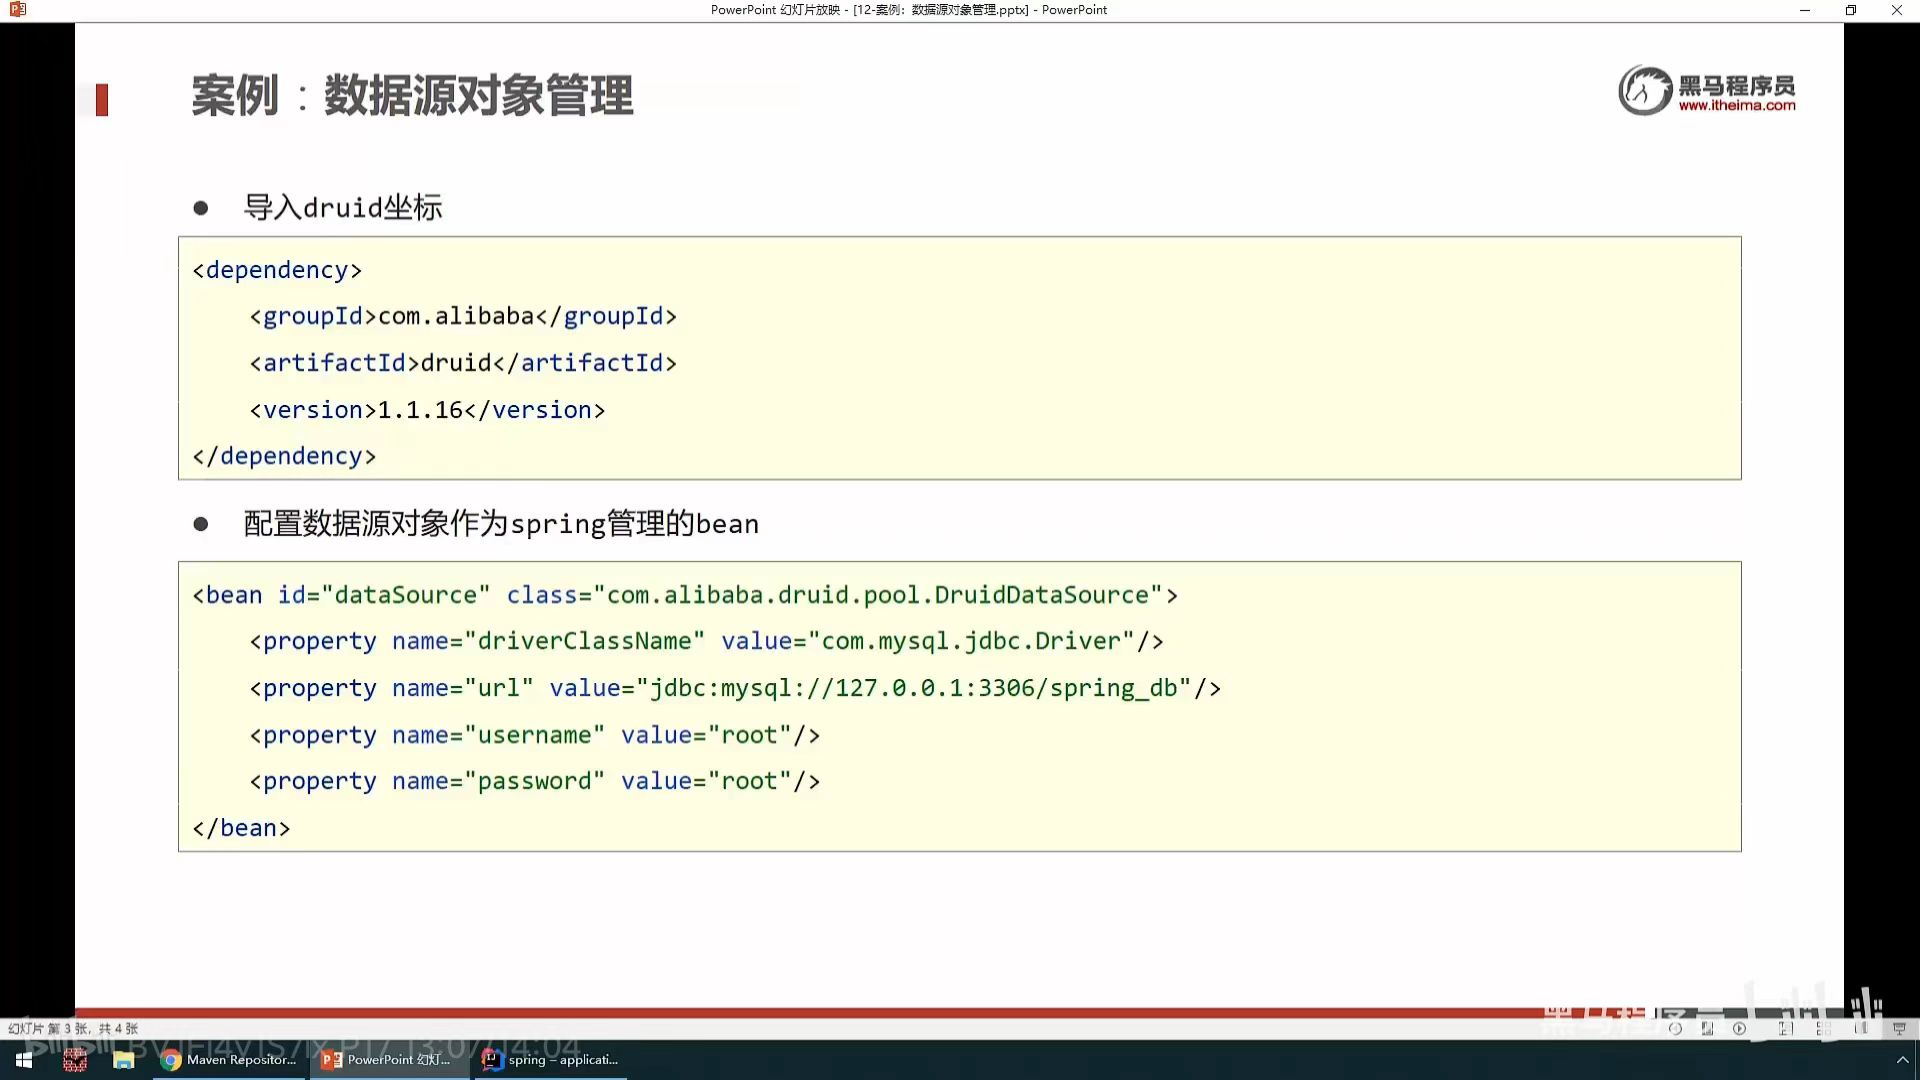The width and height of the screenshot is (1920, 1080).
Task: Click the slide 3 of 4 indicator
Action: 73,1028
